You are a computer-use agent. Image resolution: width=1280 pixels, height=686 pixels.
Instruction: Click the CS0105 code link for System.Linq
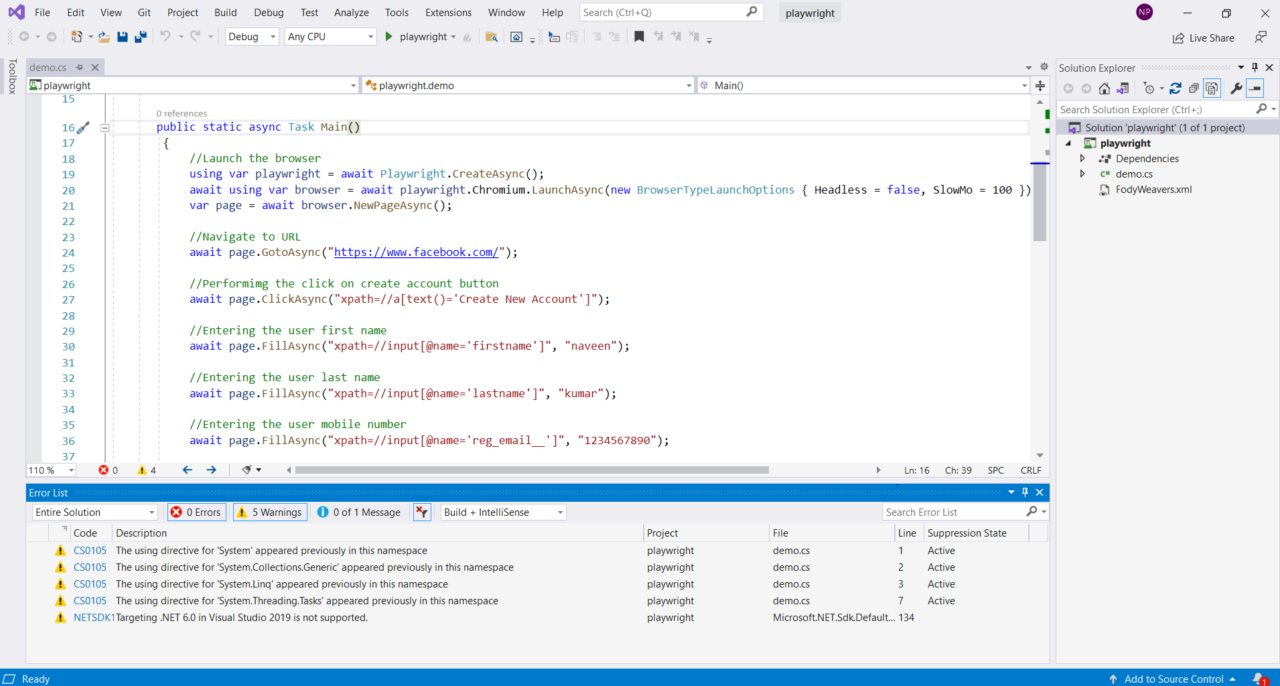[90, 584]
